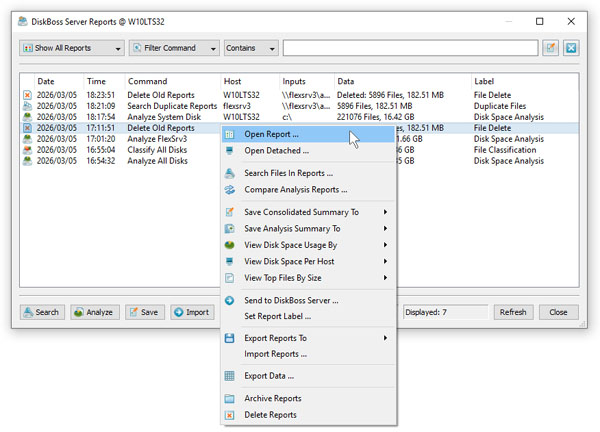Screen dimensions: 600x432
Task: Click the DiskBoss app icon in the title bar
Action: pyautogui.click(x=23, y=21)
